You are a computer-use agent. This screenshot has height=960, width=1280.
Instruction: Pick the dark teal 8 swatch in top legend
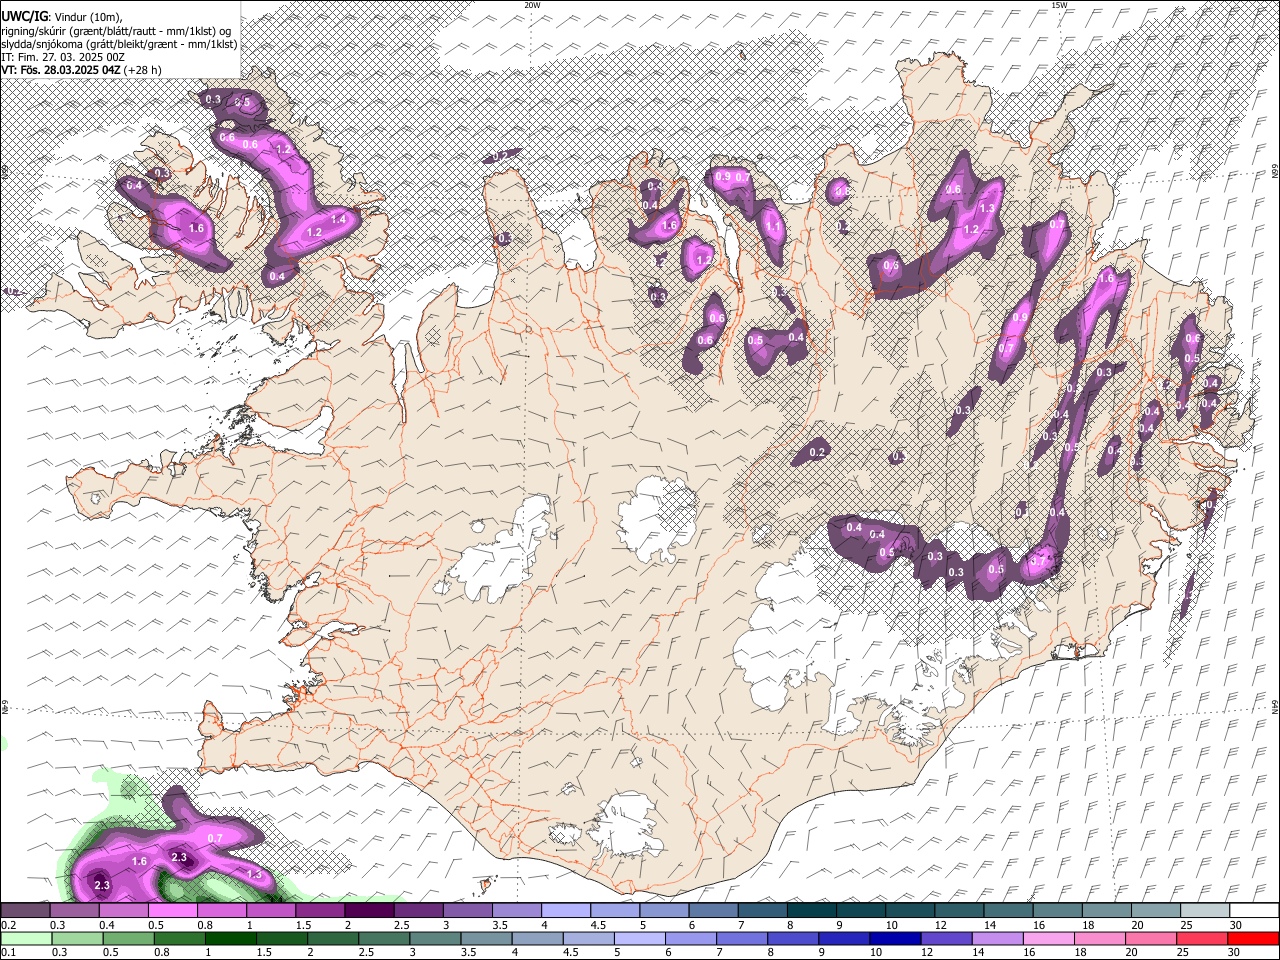pyautogui.click(x=811, y=910)
